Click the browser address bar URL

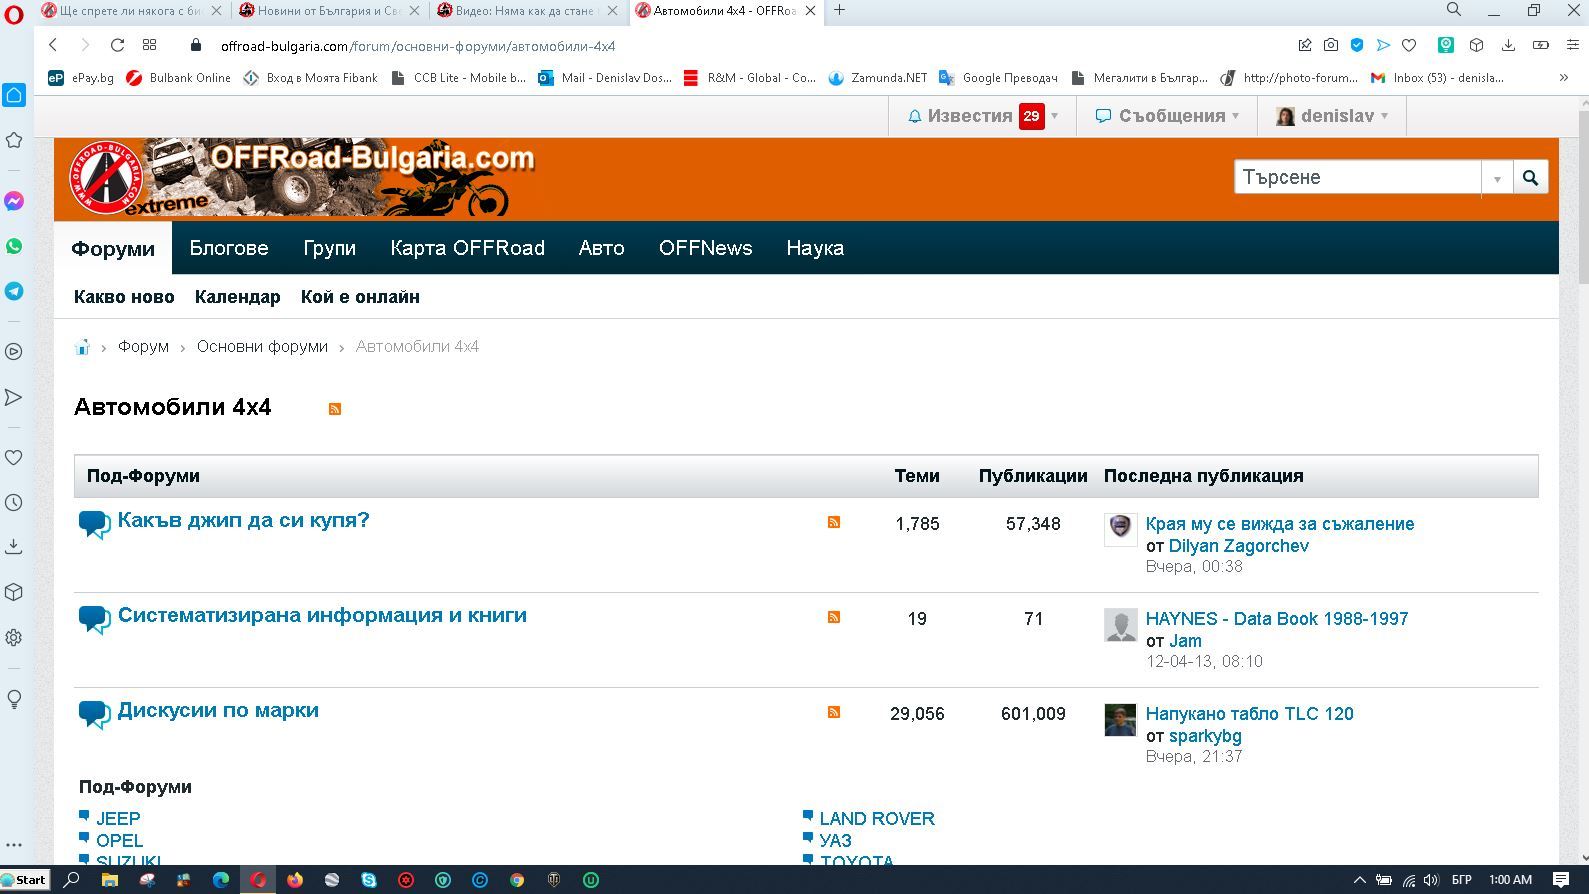coord(418,46)
